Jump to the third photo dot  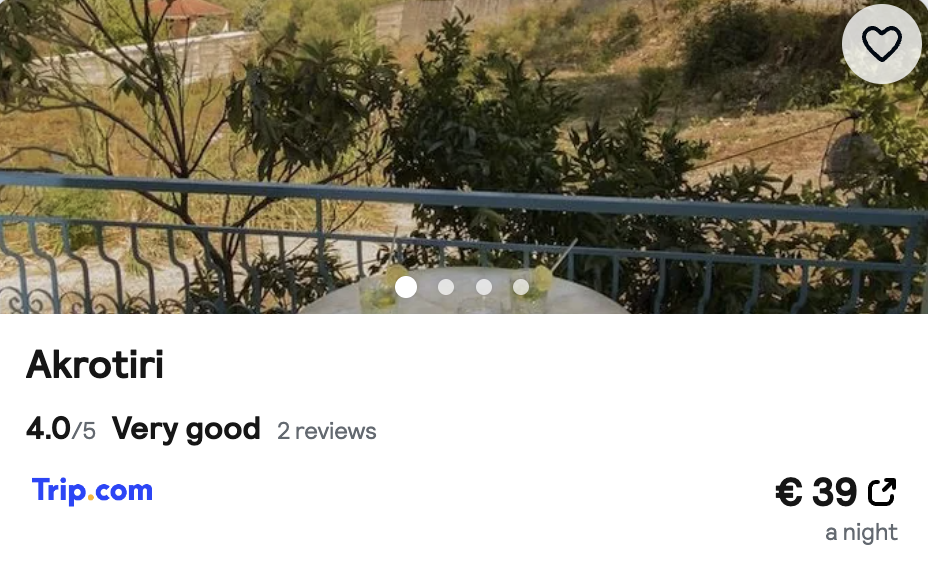tap(484, 287)
